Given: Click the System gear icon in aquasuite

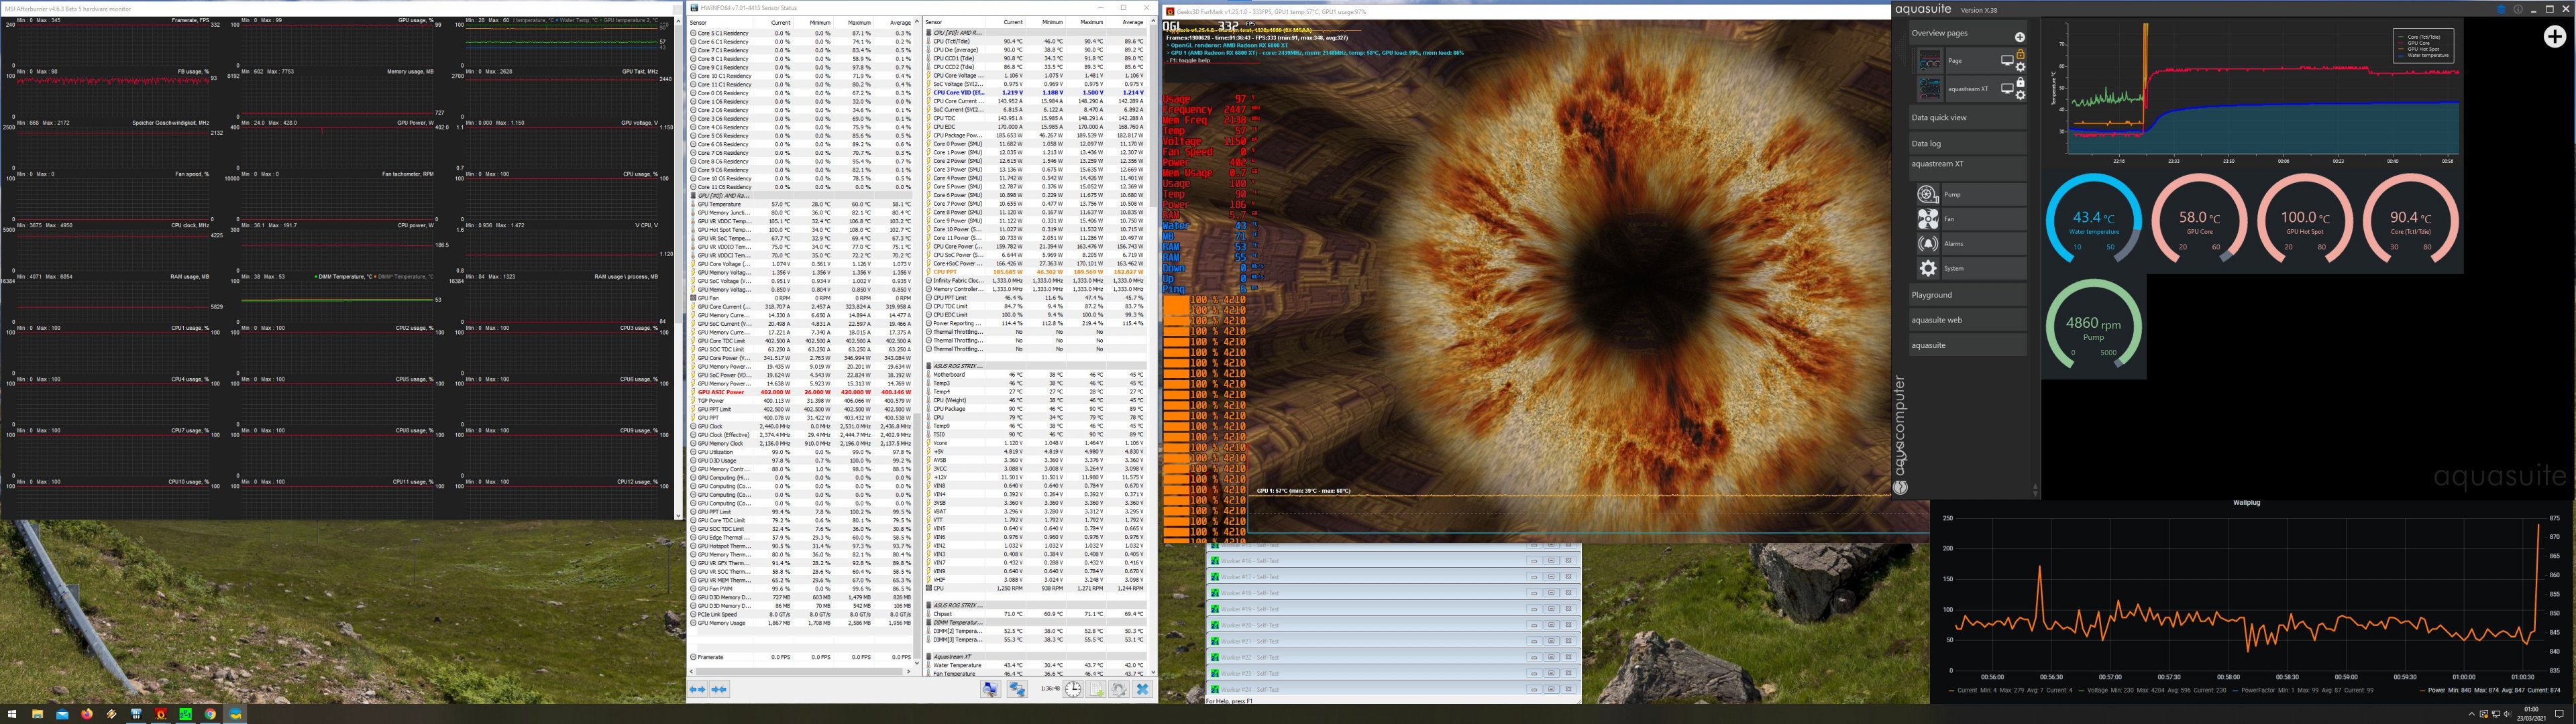Looking at the screenshot, I should [1928, 268].
